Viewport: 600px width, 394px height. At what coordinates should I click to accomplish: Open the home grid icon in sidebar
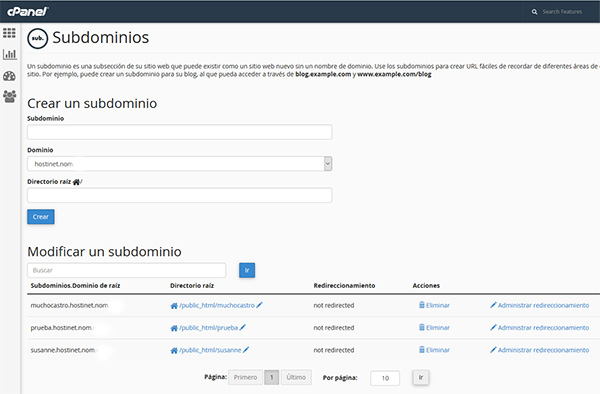(x=9, y=33)
